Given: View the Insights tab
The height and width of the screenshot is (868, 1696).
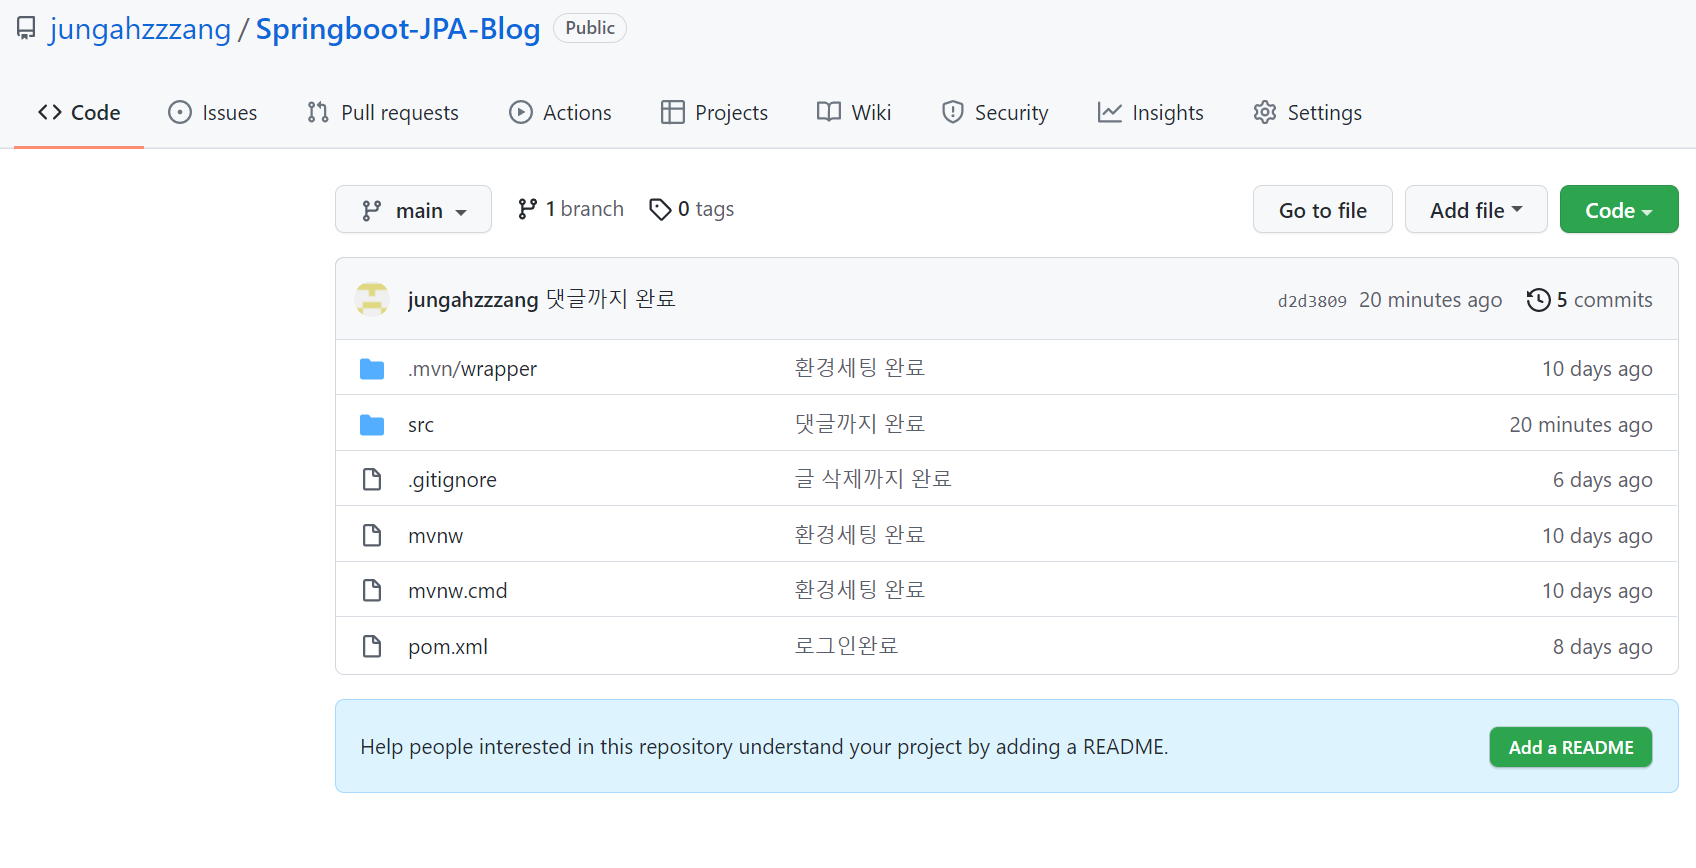Looking at the screenshot, I should pos(1151,113).
